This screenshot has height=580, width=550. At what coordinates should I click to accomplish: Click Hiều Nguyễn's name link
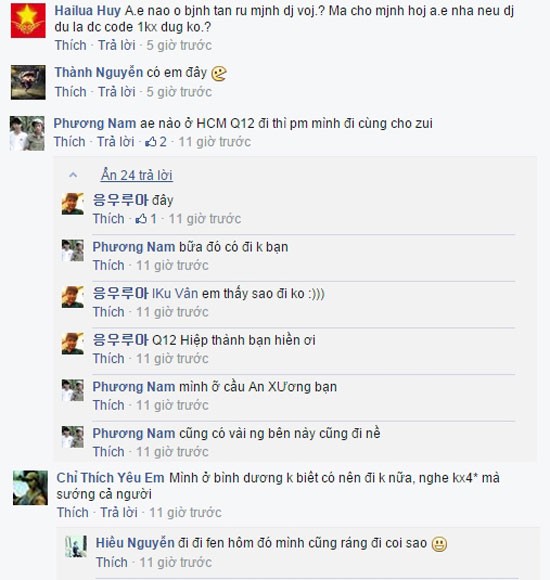(135, 543)
